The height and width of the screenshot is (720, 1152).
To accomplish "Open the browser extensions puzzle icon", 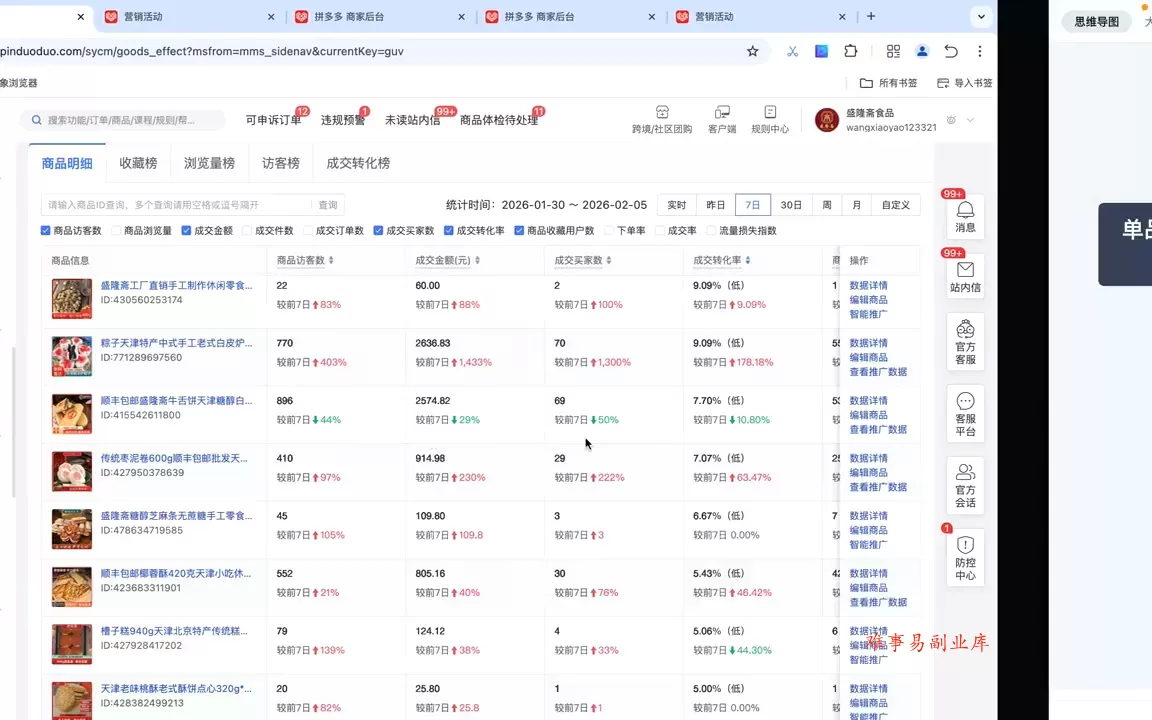I will [851, 51].
